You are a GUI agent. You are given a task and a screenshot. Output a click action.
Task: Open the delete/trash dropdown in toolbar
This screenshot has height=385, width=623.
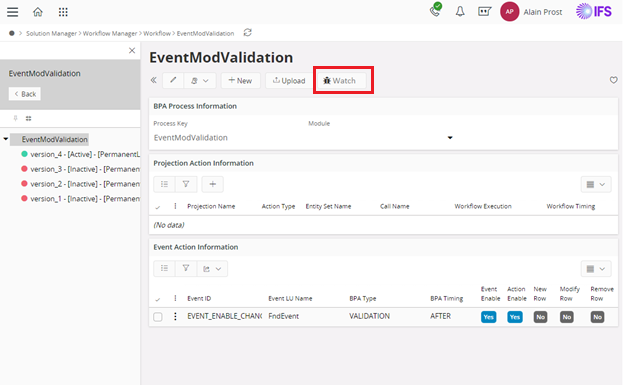tap(200, 81)
